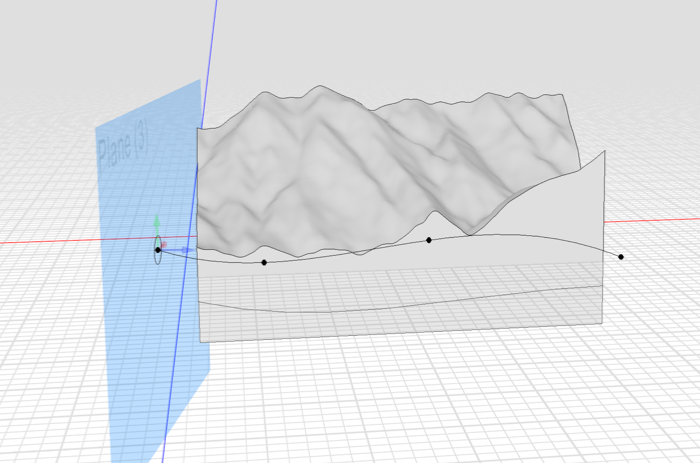Select the third spline control point
700x463 pixels.
(x=429, y=240)
